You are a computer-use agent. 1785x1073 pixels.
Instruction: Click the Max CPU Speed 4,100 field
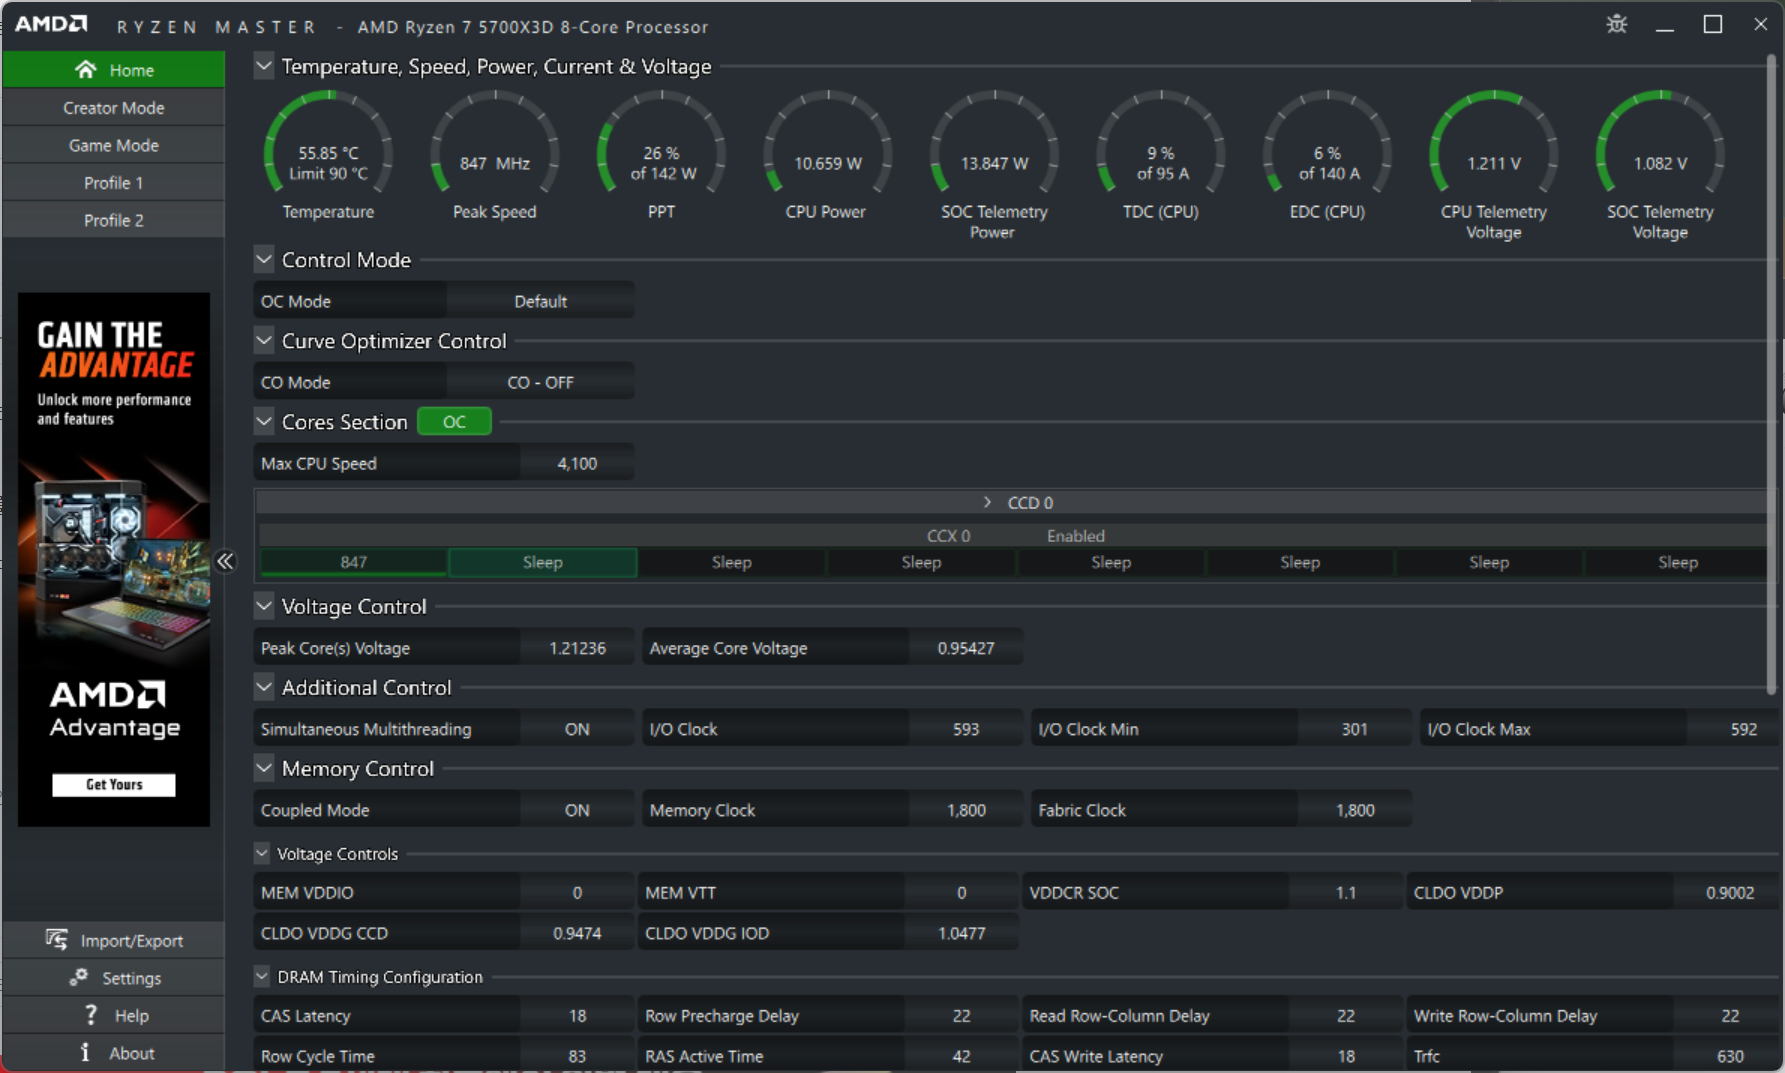577,463
